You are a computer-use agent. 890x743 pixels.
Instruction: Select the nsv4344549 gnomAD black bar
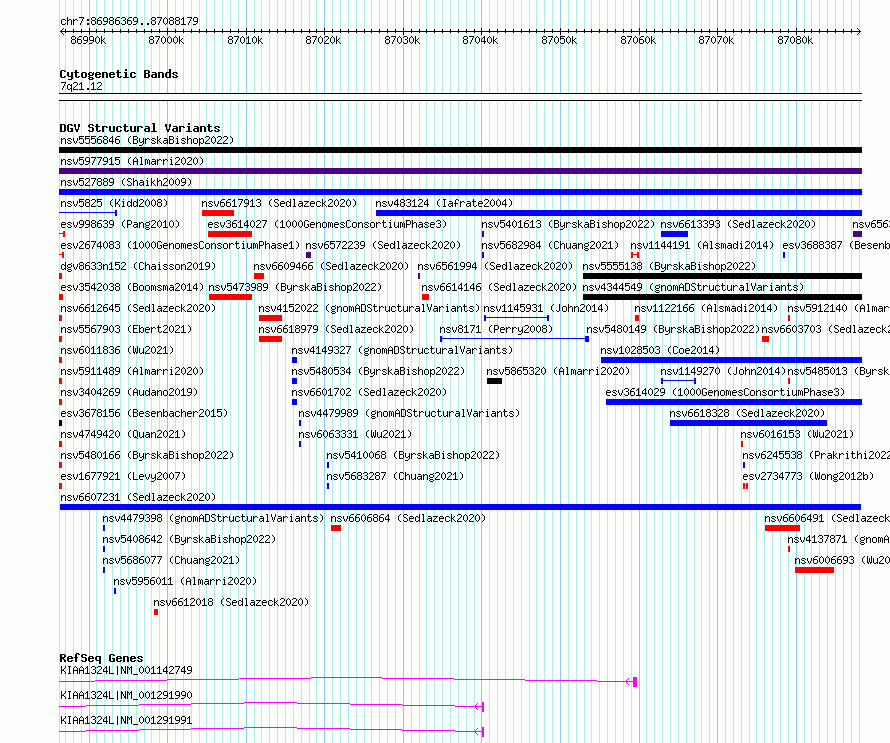pos(723,297)
